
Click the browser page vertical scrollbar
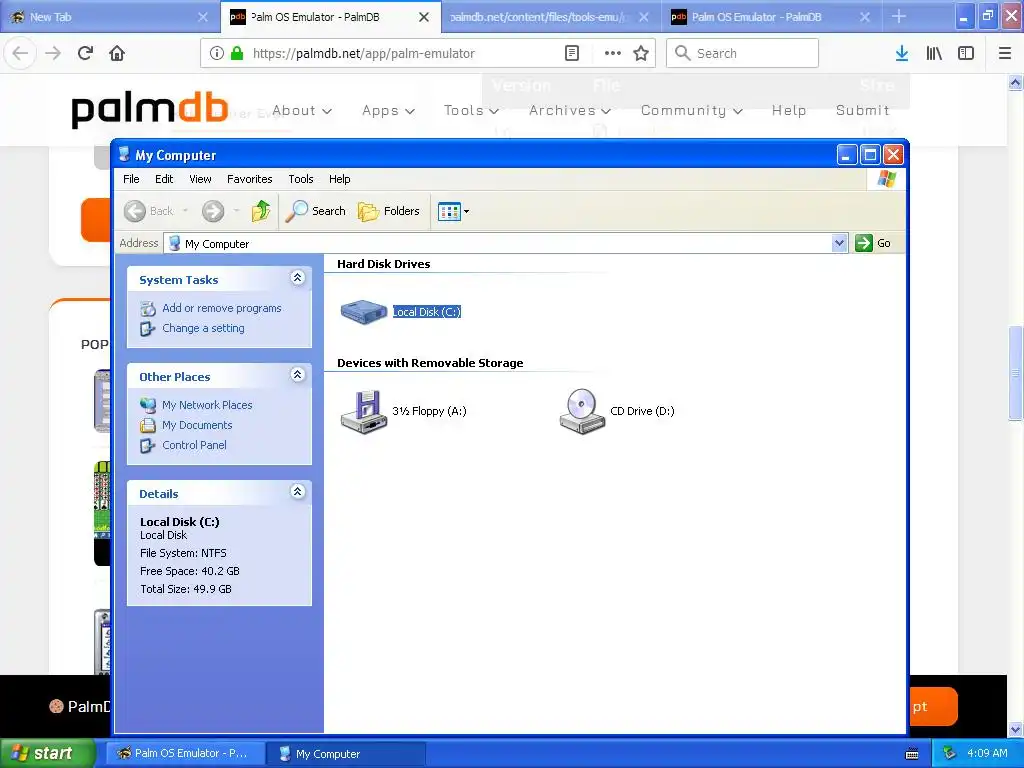click(x=1016, y=373)
